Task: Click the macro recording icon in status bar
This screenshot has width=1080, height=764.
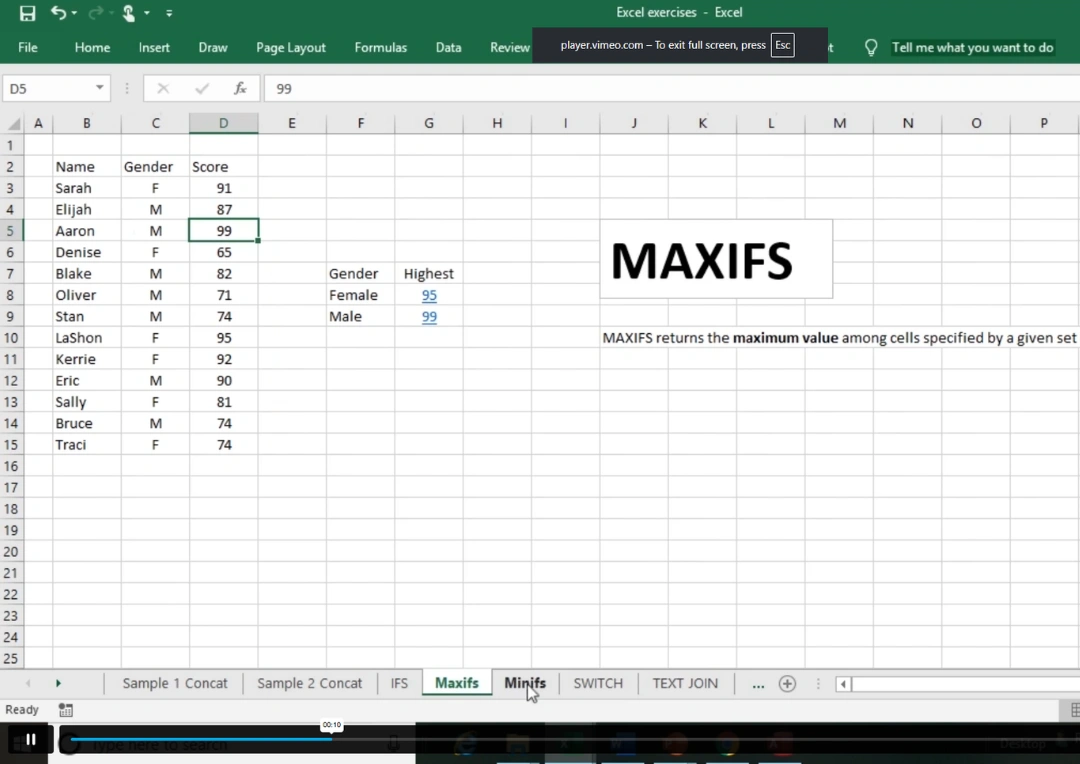Action: tap(66, 710)
